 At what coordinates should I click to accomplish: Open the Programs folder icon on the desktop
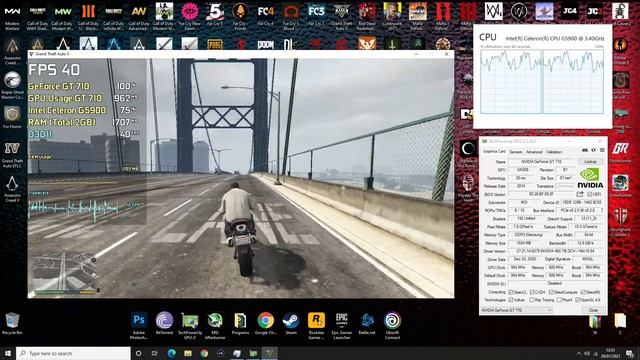[240, 324]
